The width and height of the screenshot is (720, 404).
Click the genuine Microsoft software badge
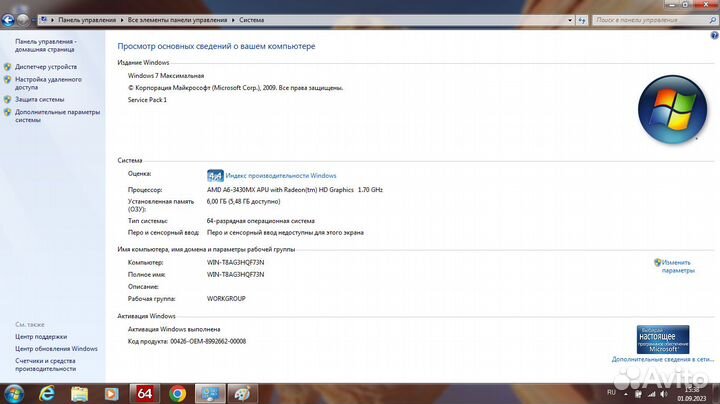663,339
